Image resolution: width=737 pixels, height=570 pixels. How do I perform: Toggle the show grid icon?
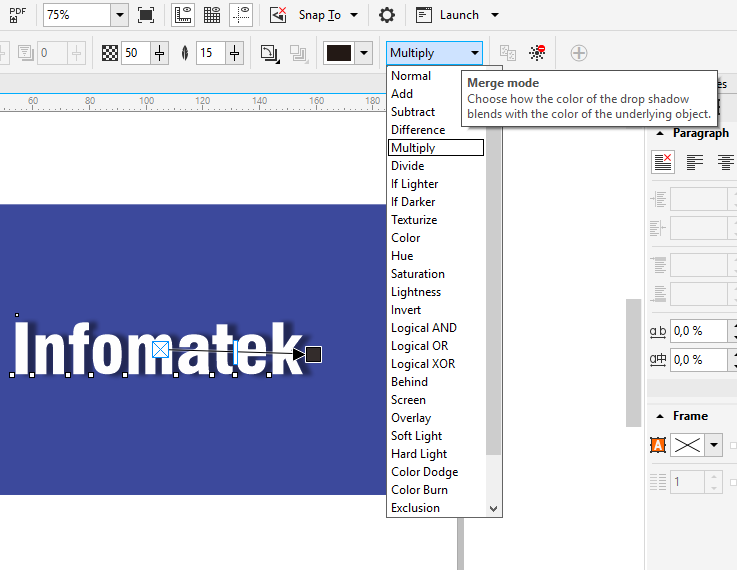click(212, 15)
